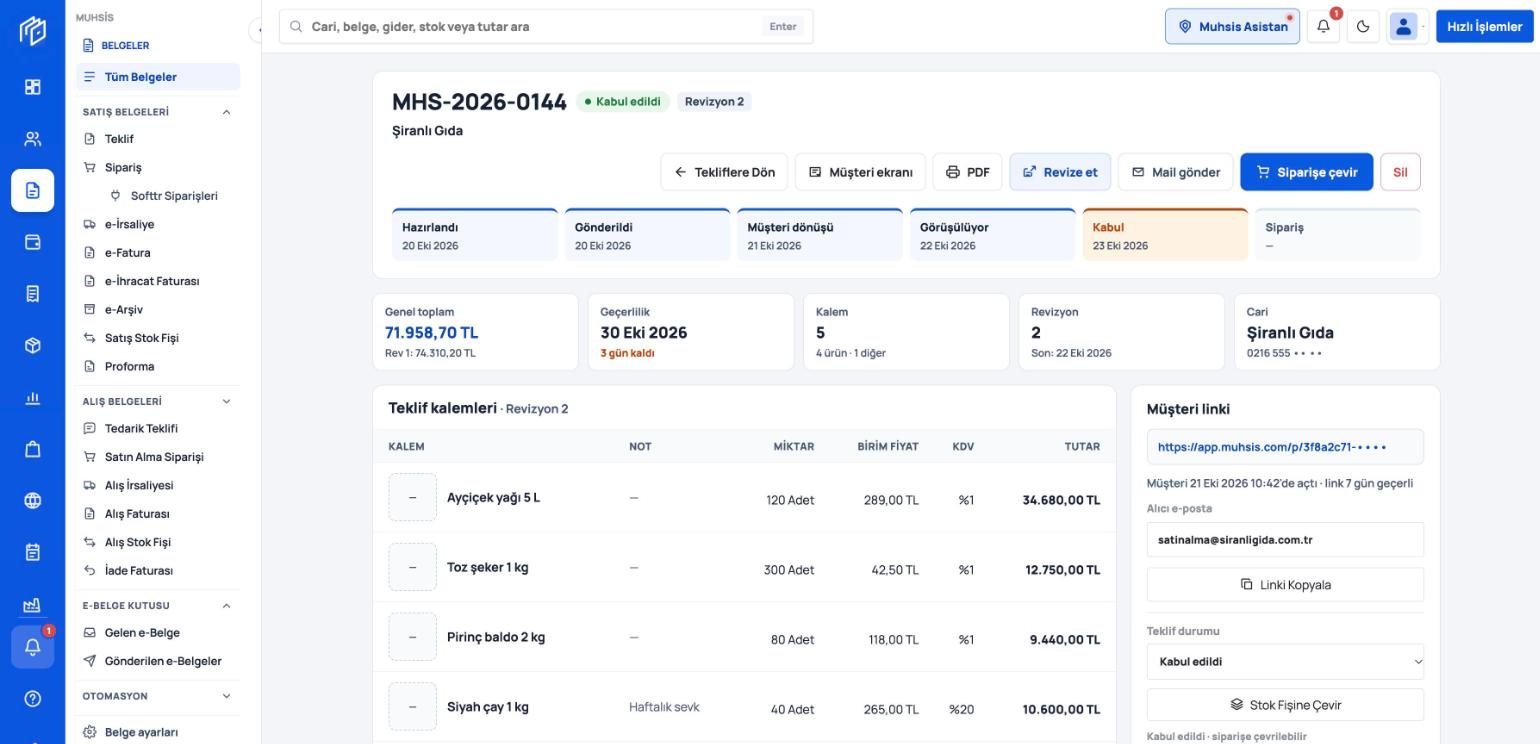
Task: Focus the global search field
Action: [x=546, y=27]
